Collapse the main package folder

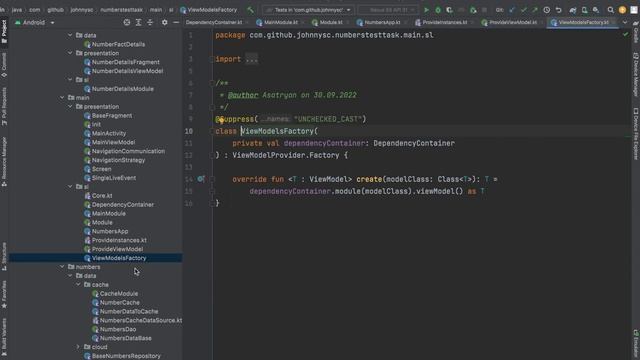click(x=62, y=98)
